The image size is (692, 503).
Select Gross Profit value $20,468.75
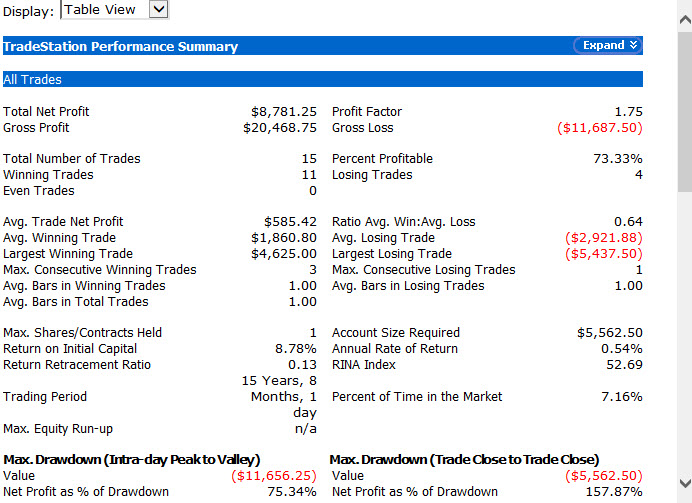[280, 128]
